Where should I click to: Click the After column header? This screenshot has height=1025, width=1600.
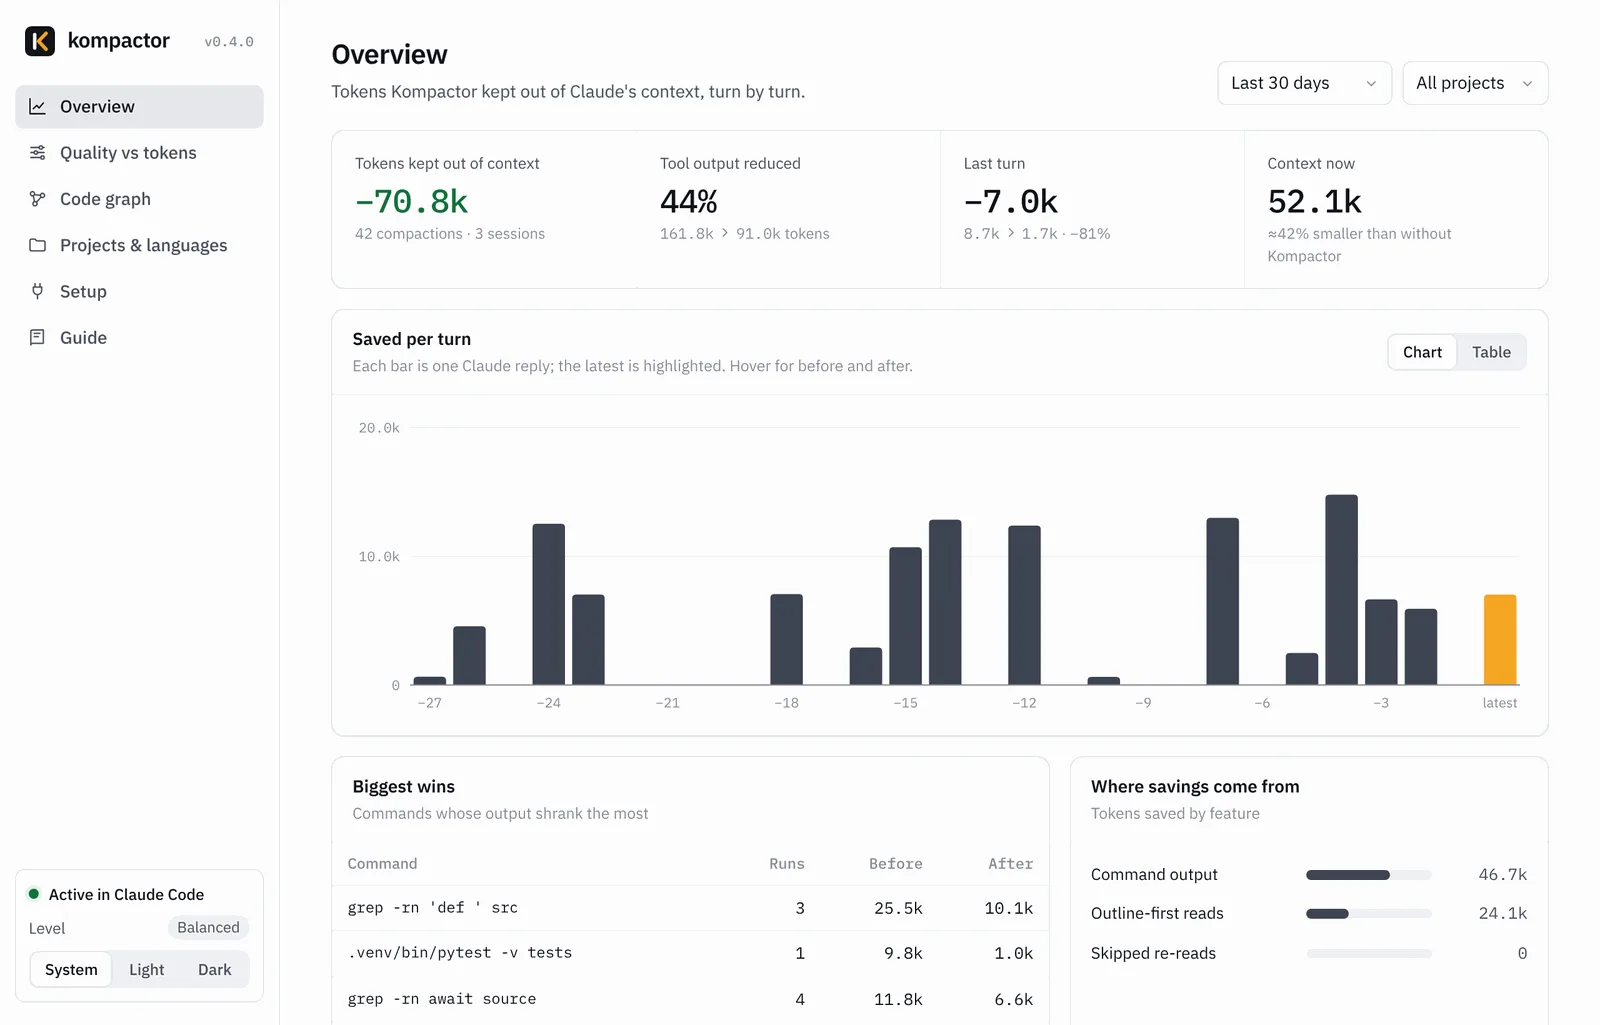[x=1010, y=864]
